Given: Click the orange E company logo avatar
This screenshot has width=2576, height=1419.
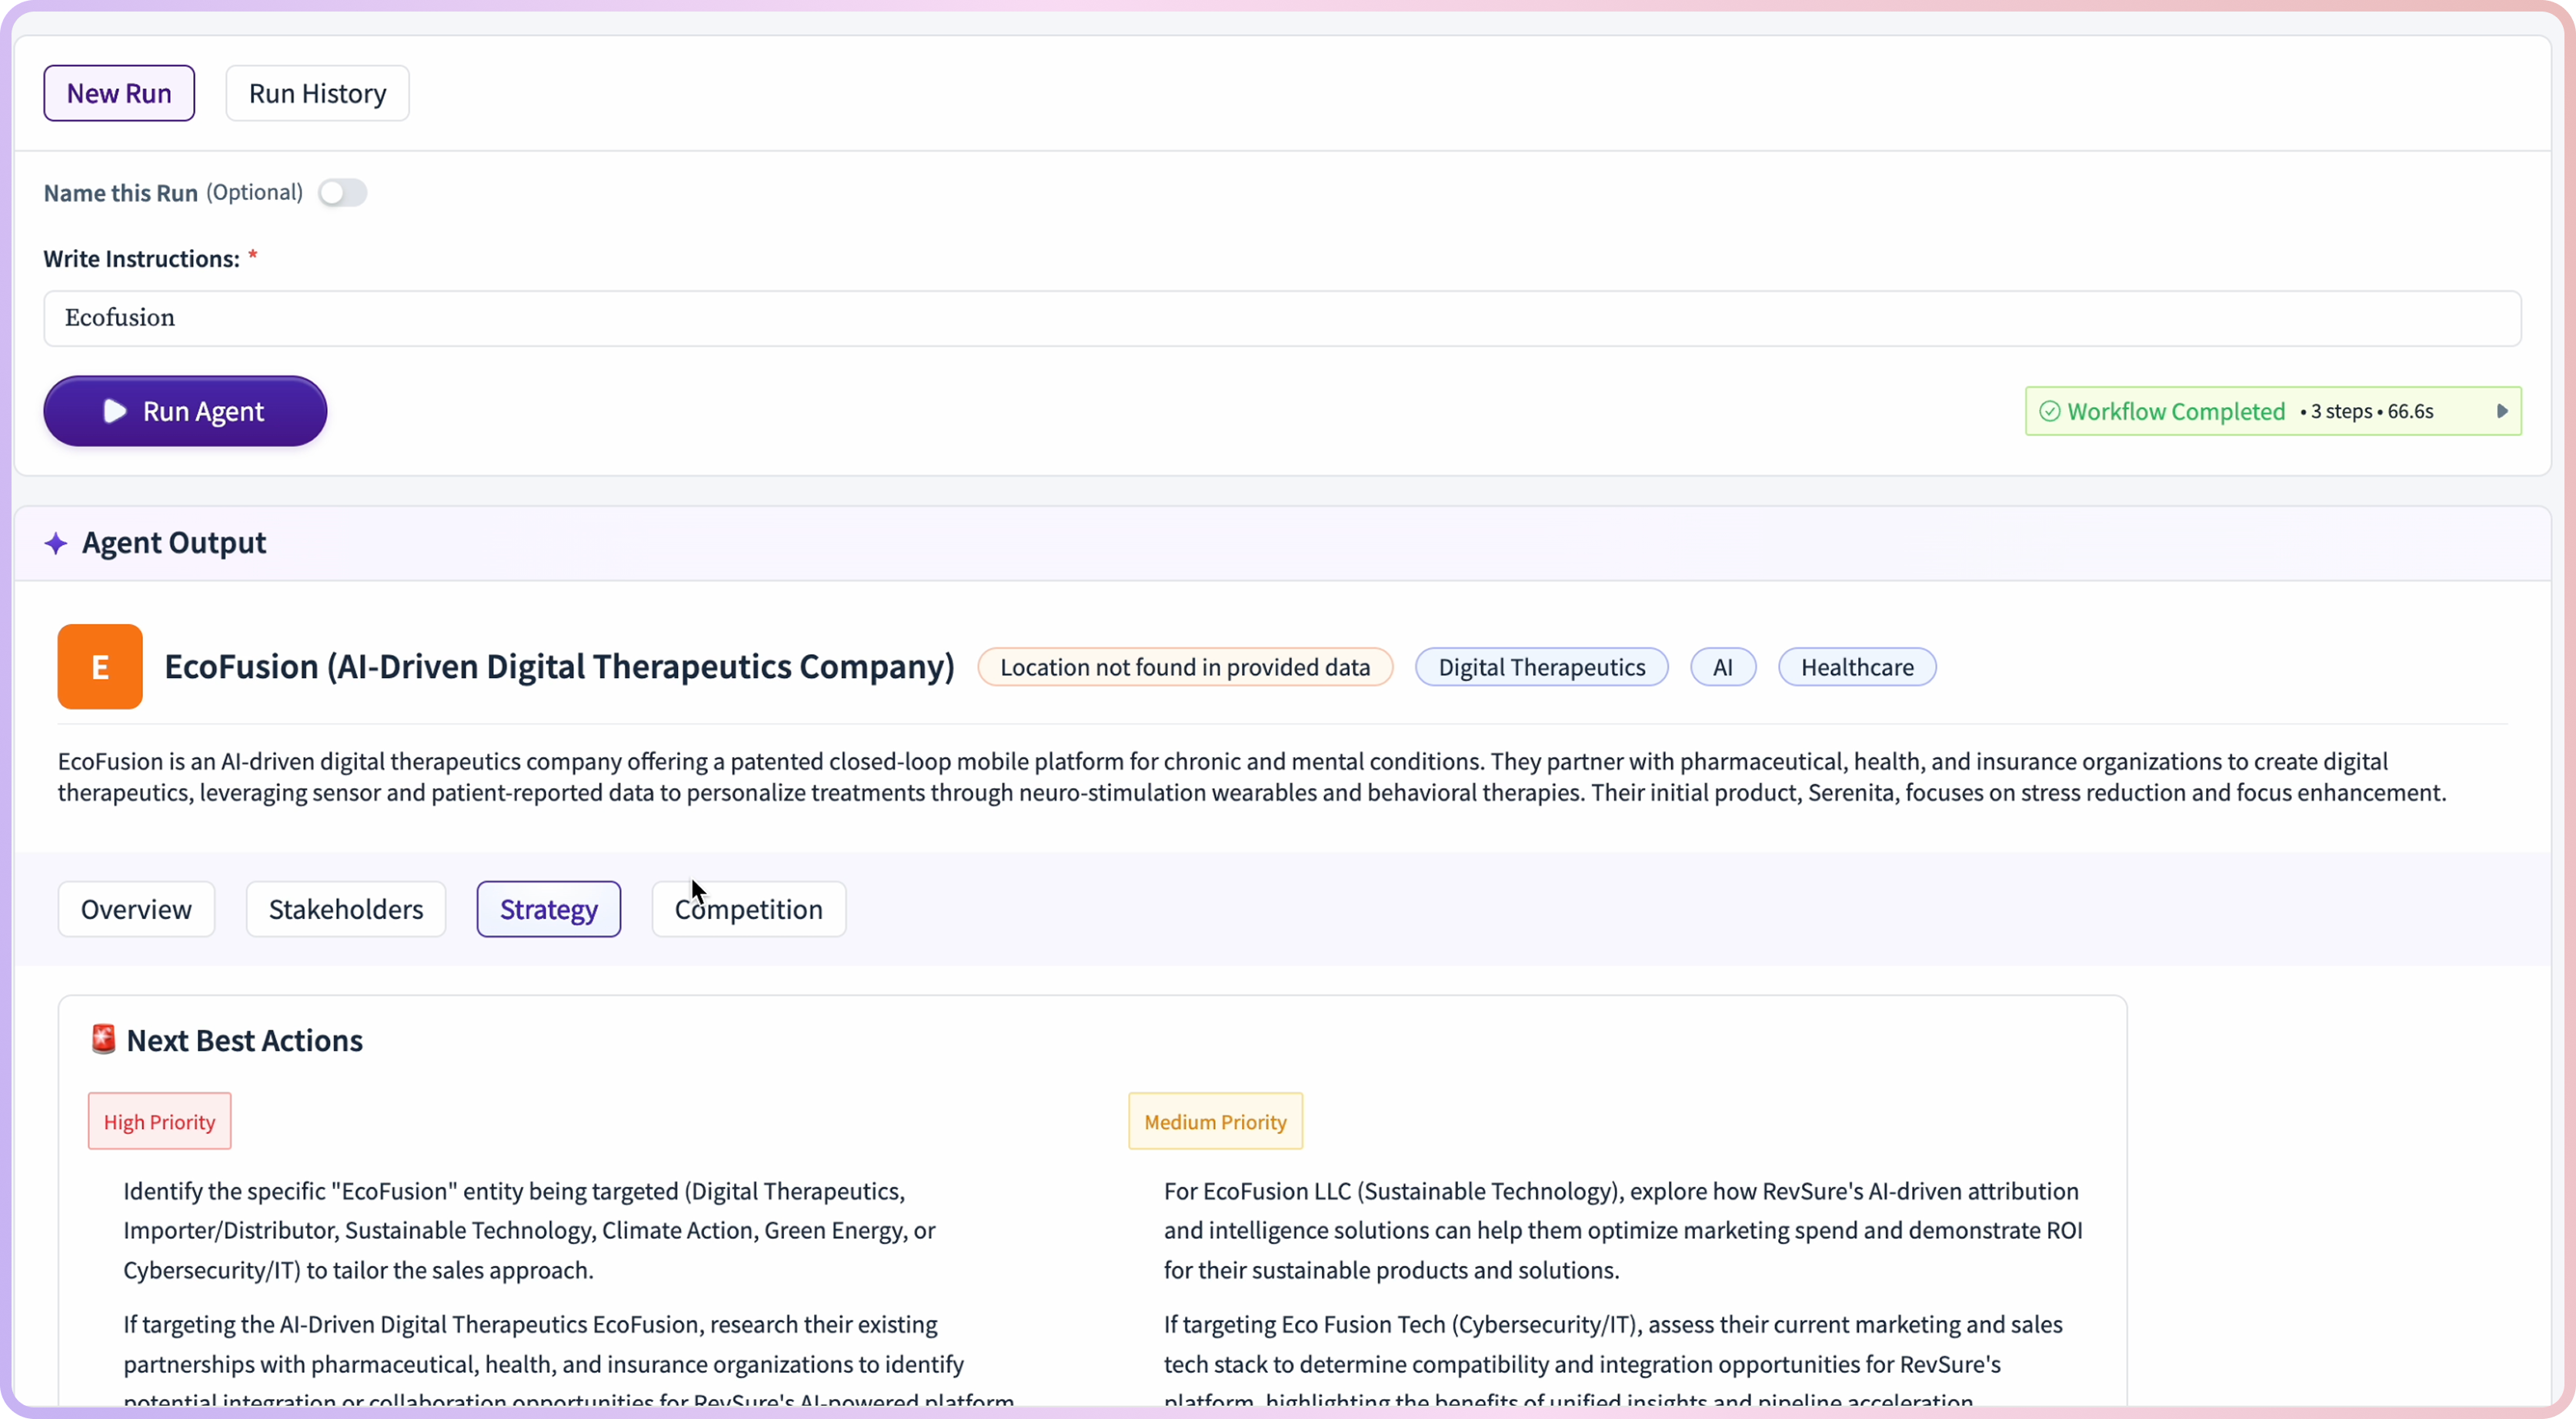Looking at the screenshot, I should (x=100, y=667).
